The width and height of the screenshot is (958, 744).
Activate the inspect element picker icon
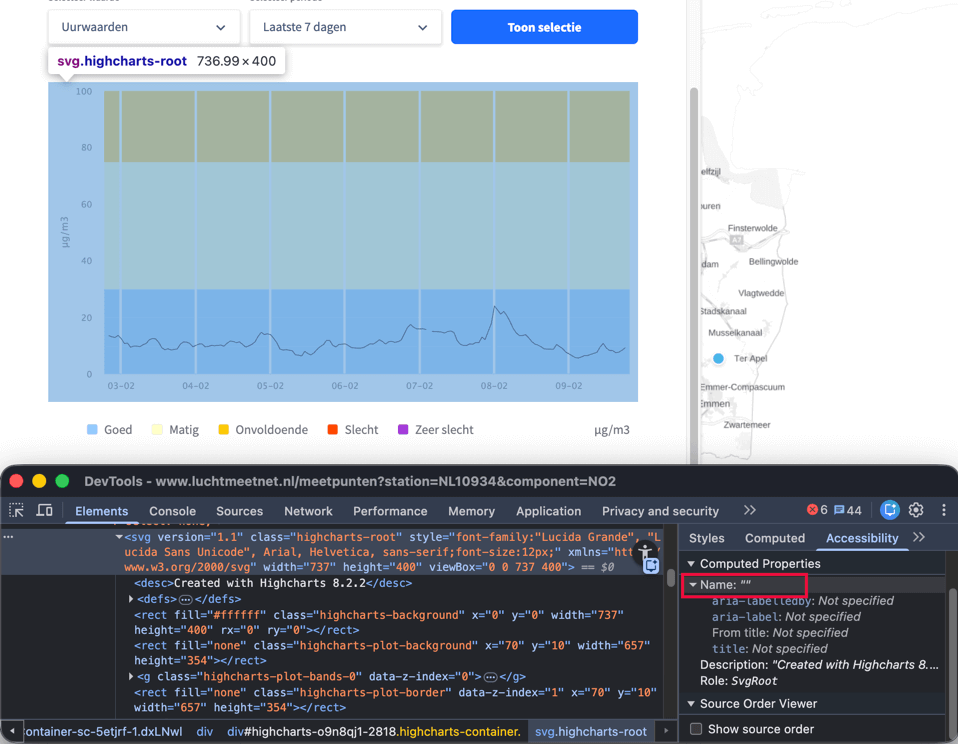click(17, 510)
